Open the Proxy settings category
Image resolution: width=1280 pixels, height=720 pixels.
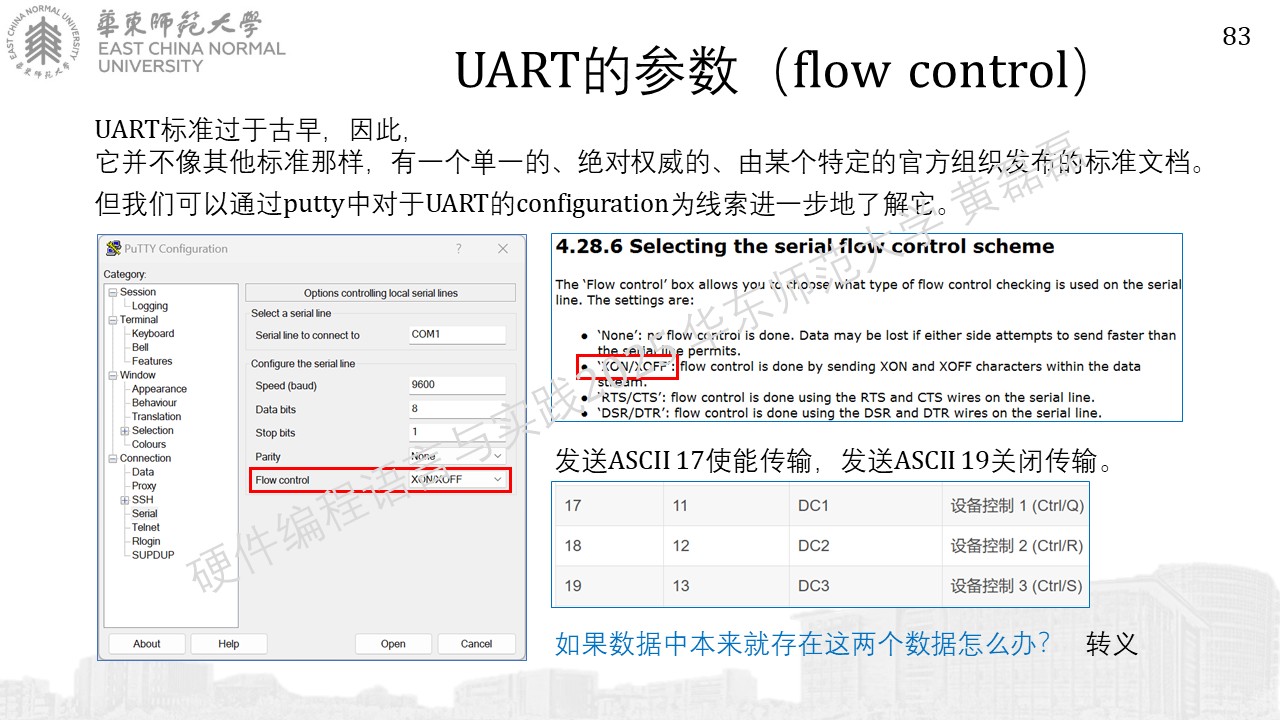[x=144, y=486]
